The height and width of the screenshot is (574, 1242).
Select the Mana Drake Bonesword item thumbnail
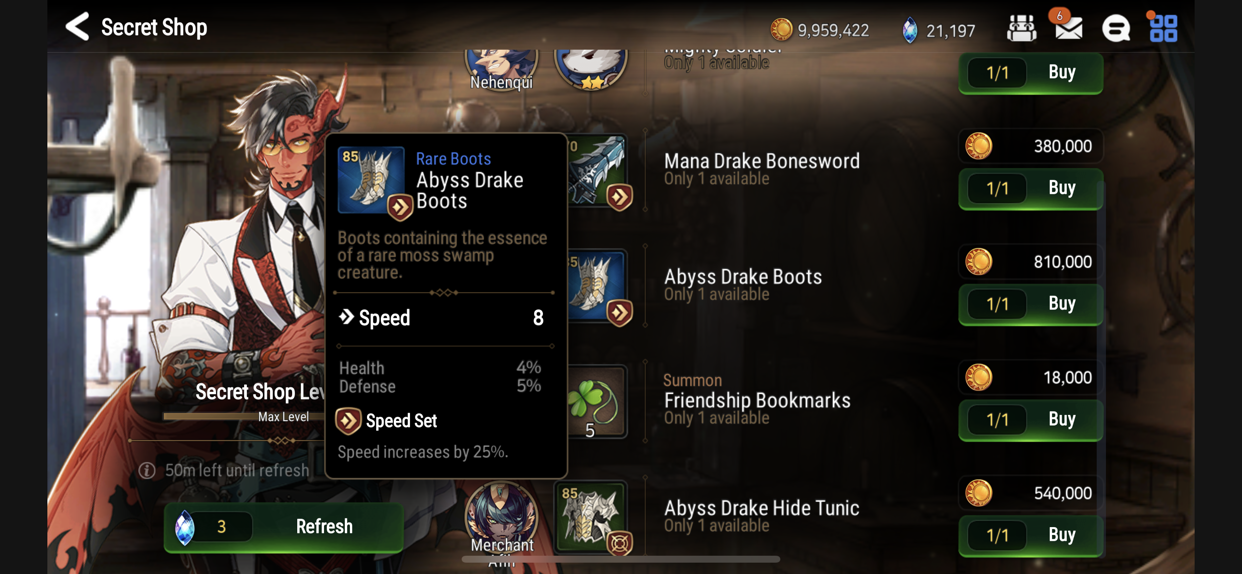point(599,172)
